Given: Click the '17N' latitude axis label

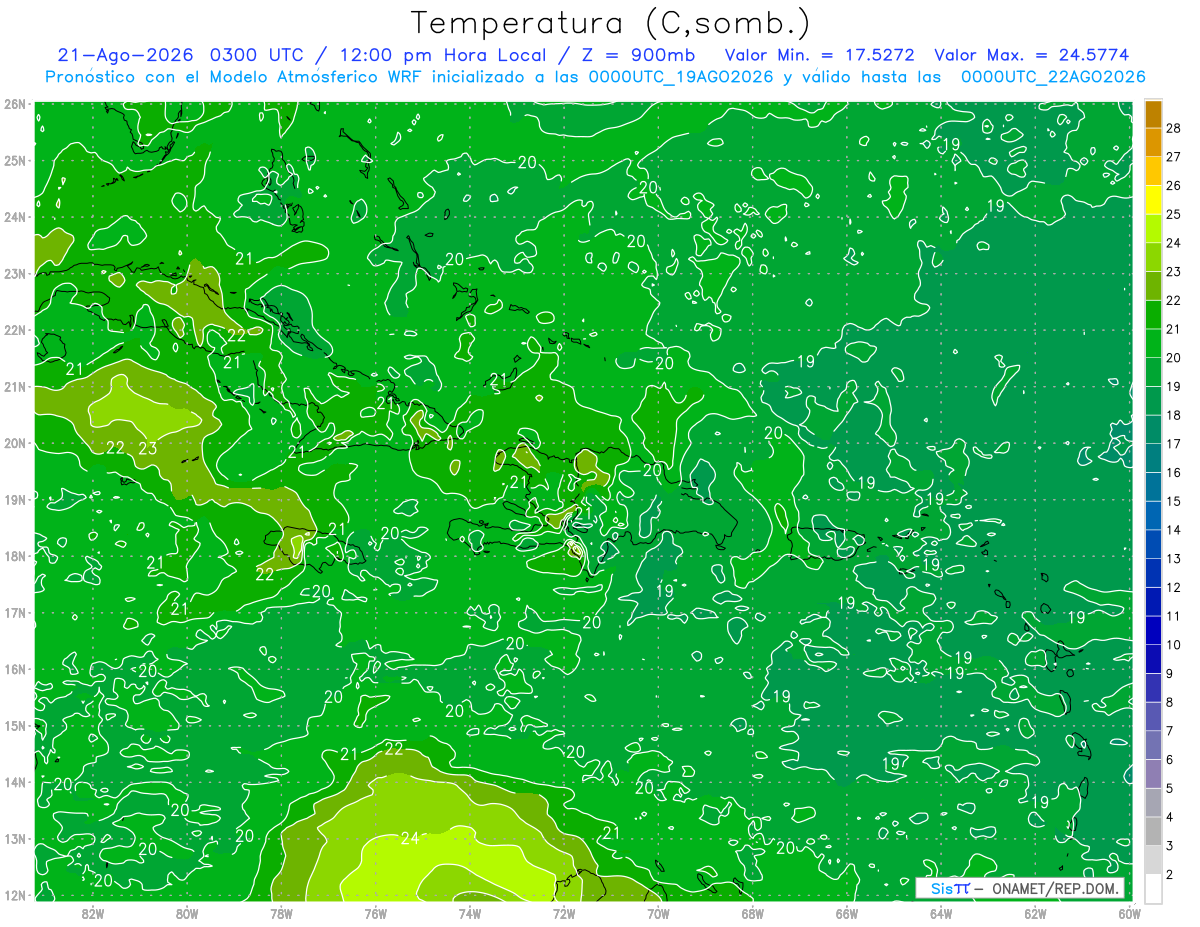Looking at the screenshot, I should pos(15,613).
